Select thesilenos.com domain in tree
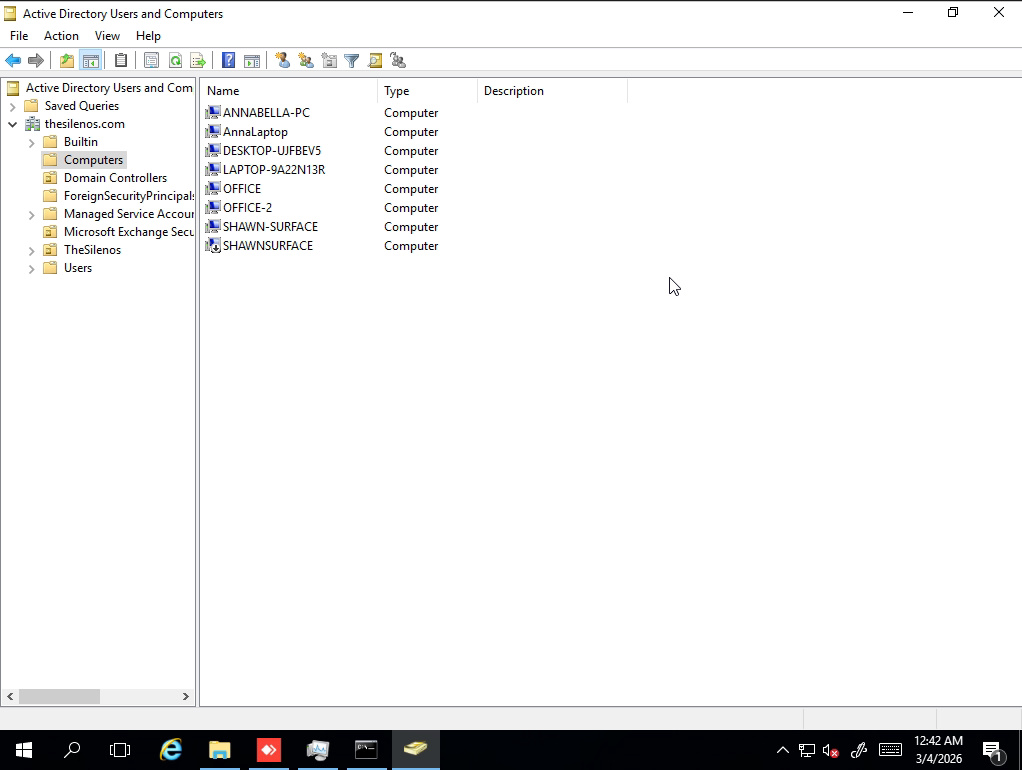Viewport: 1022px width, 770px height. (84, 124)
